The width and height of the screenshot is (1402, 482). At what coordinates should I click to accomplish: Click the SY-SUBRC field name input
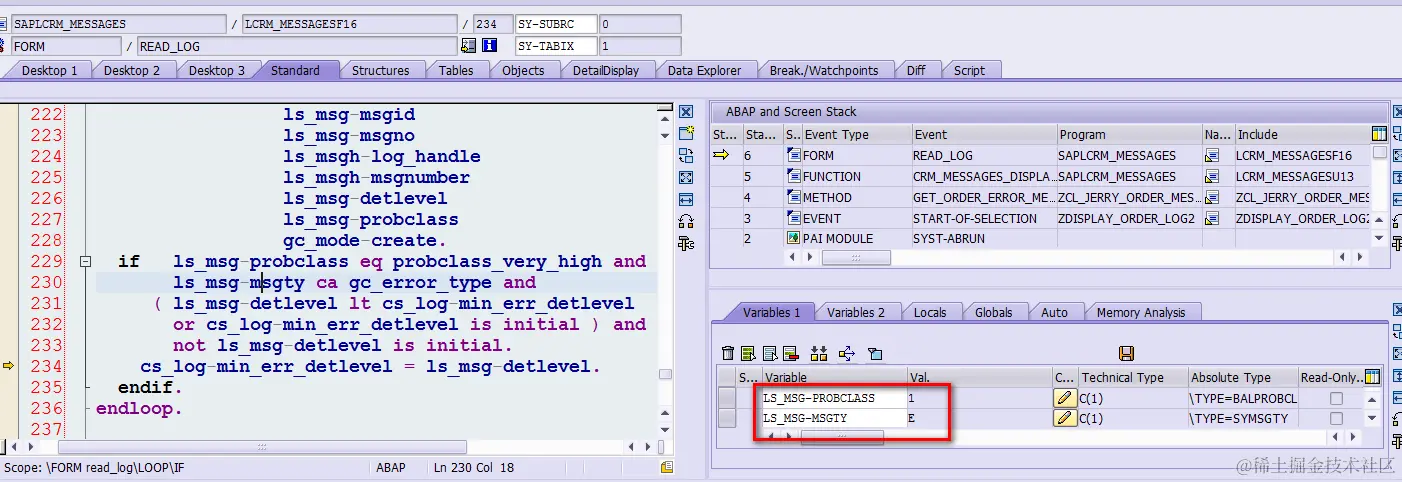[x=555, y=23]
